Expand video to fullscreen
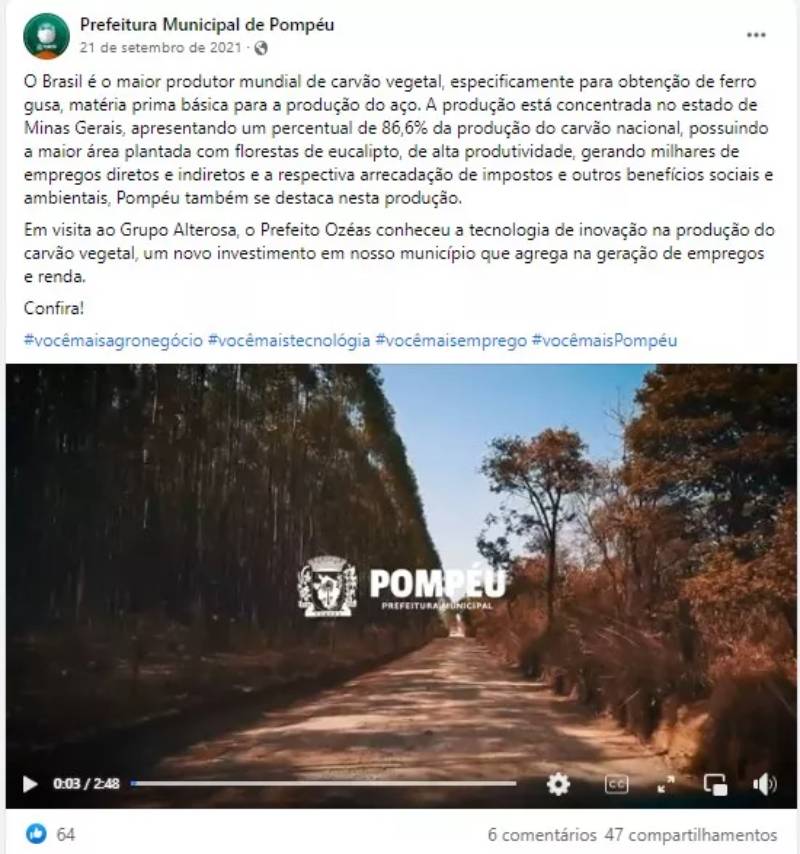The height and width of the screenshot is (854, 800). coord(665,784)
